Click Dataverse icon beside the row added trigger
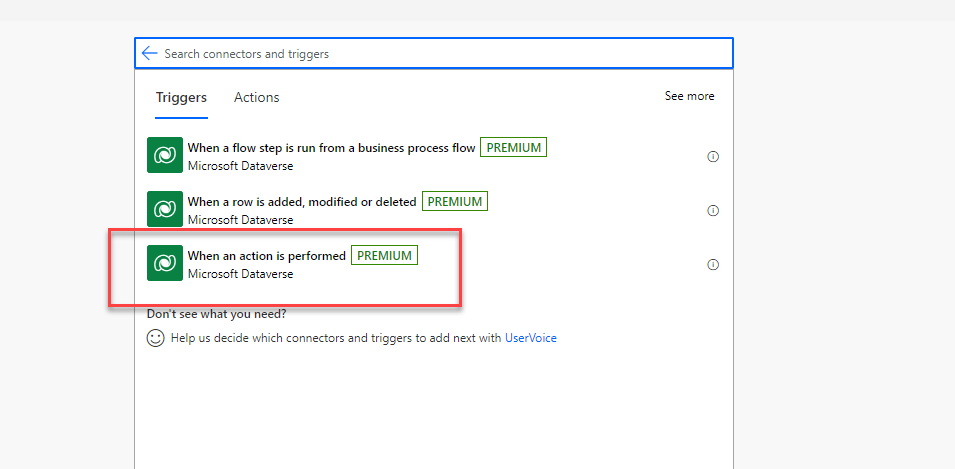 coord(164,209)
